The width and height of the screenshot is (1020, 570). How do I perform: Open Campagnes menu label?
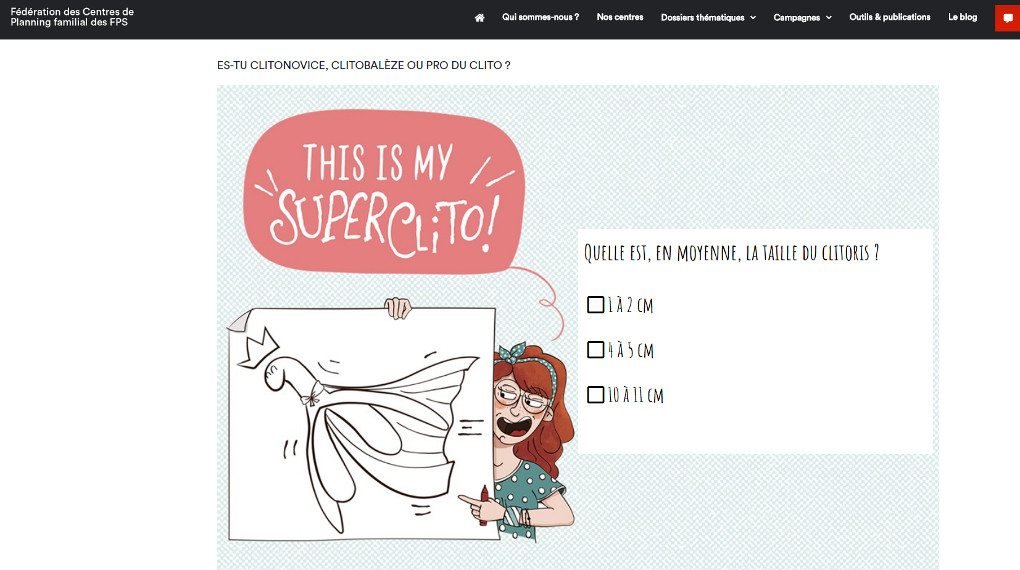tap(796, 18)
